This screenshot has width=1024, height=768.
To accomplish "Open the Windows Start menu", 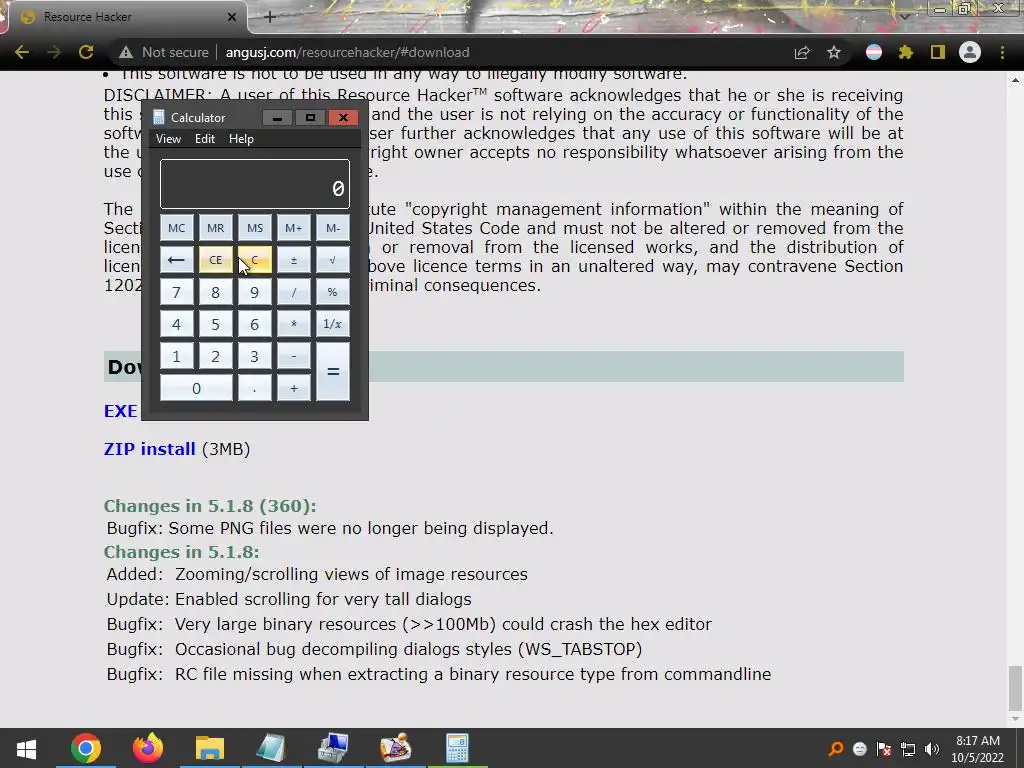I will click(26, 748).
